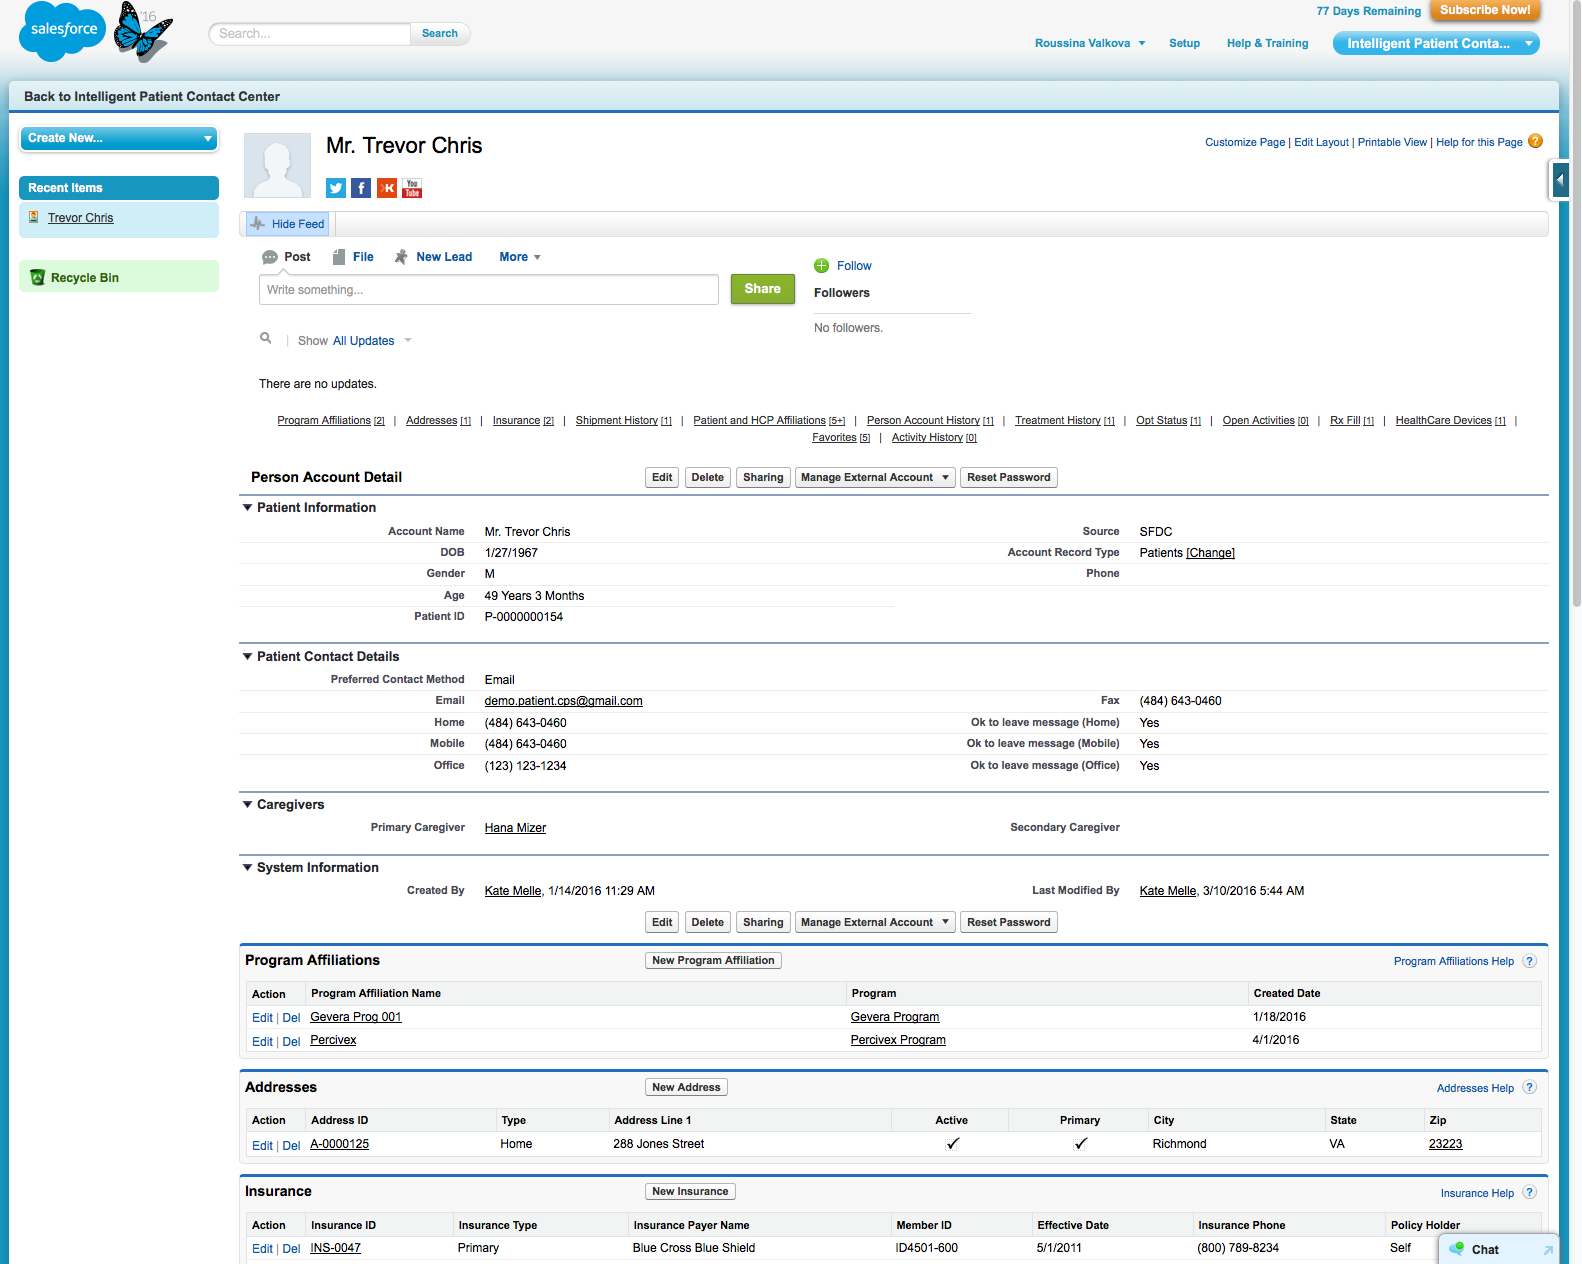Open the Create New dropdown
1582x1264 pixels.
[x=119, y=138]
